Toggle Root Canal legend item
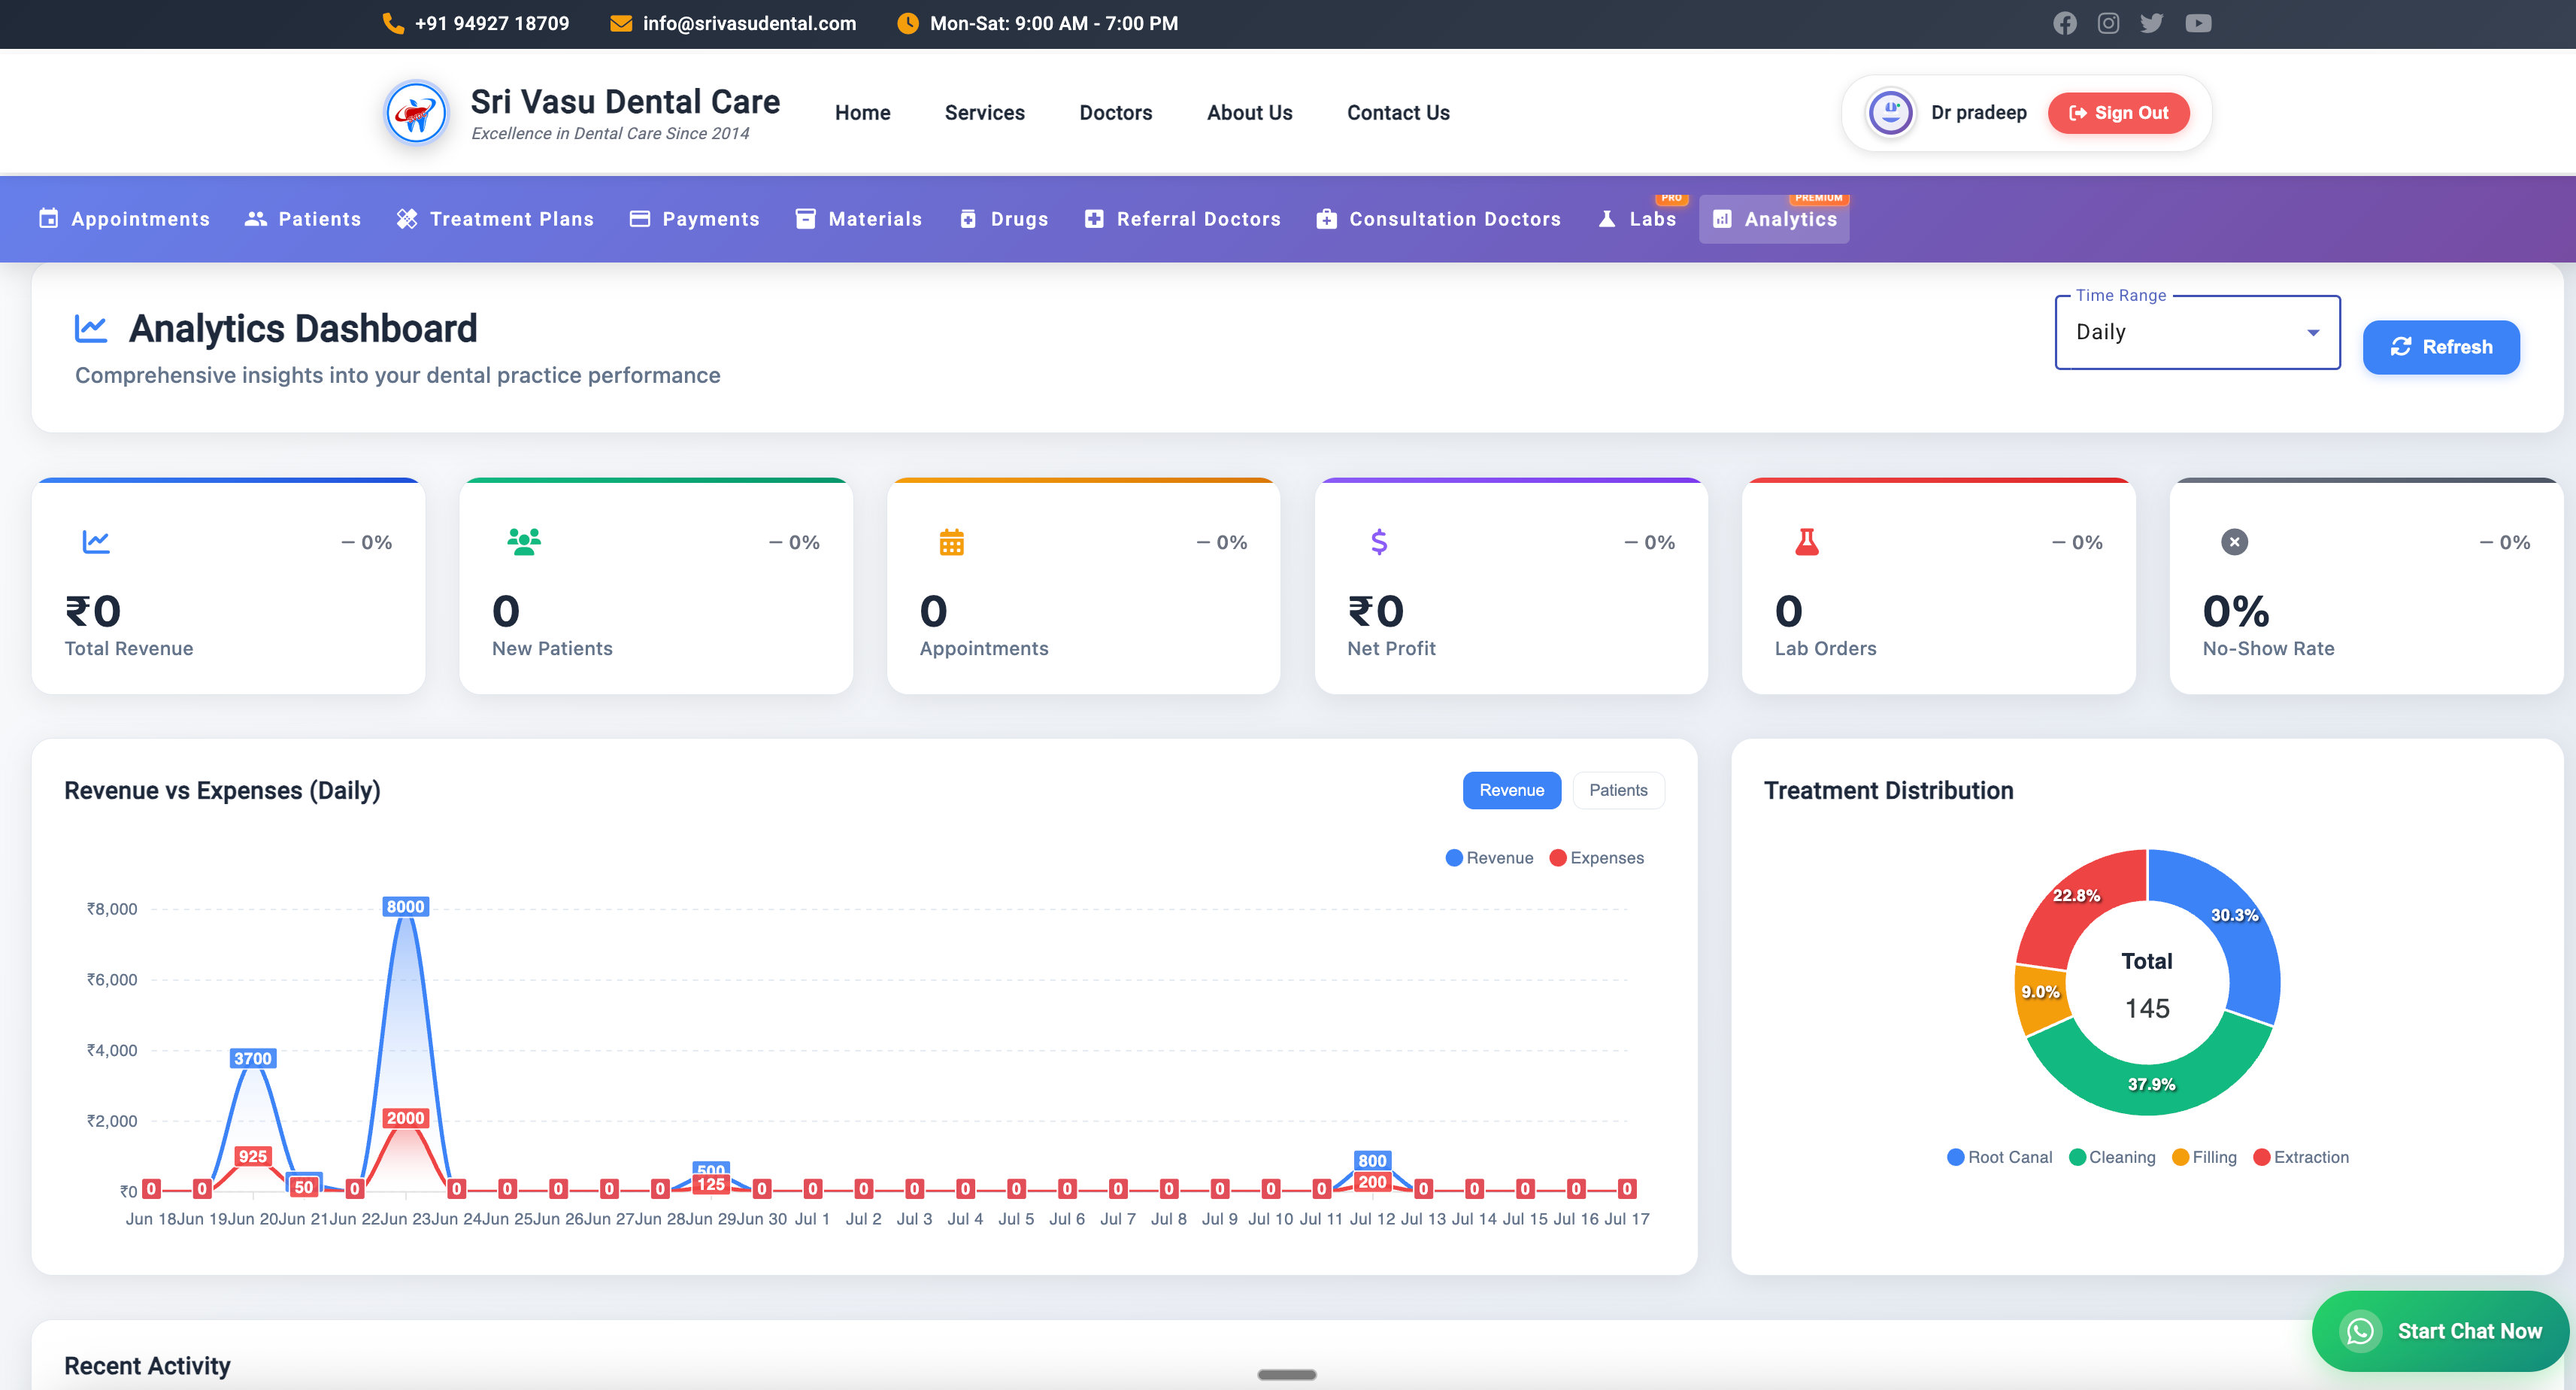The width and height of the screenshot is (2576, 1390). [x=1999, y=1157]
